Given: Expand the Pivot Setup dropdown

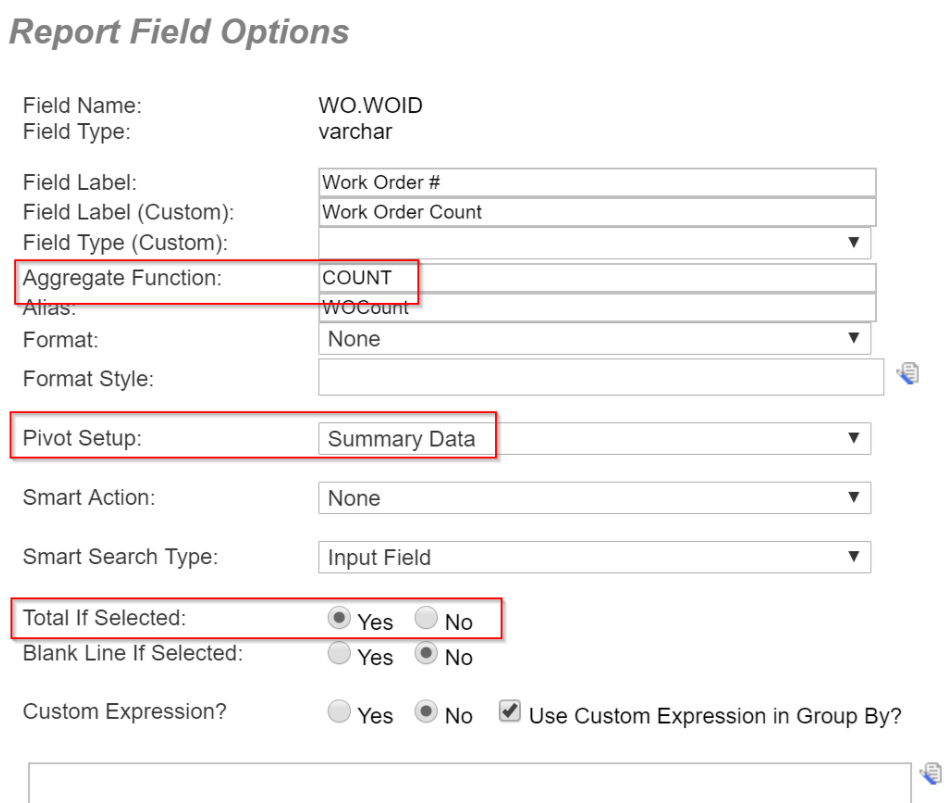Looking at the screenshot, I should pyautogui.click(x=594, y=438).
